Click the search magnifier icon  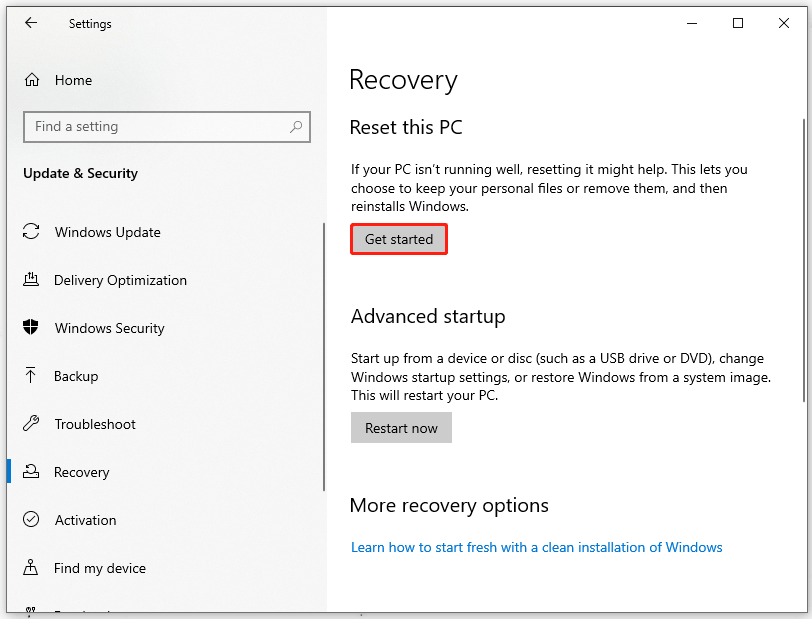tap(296, 126)
